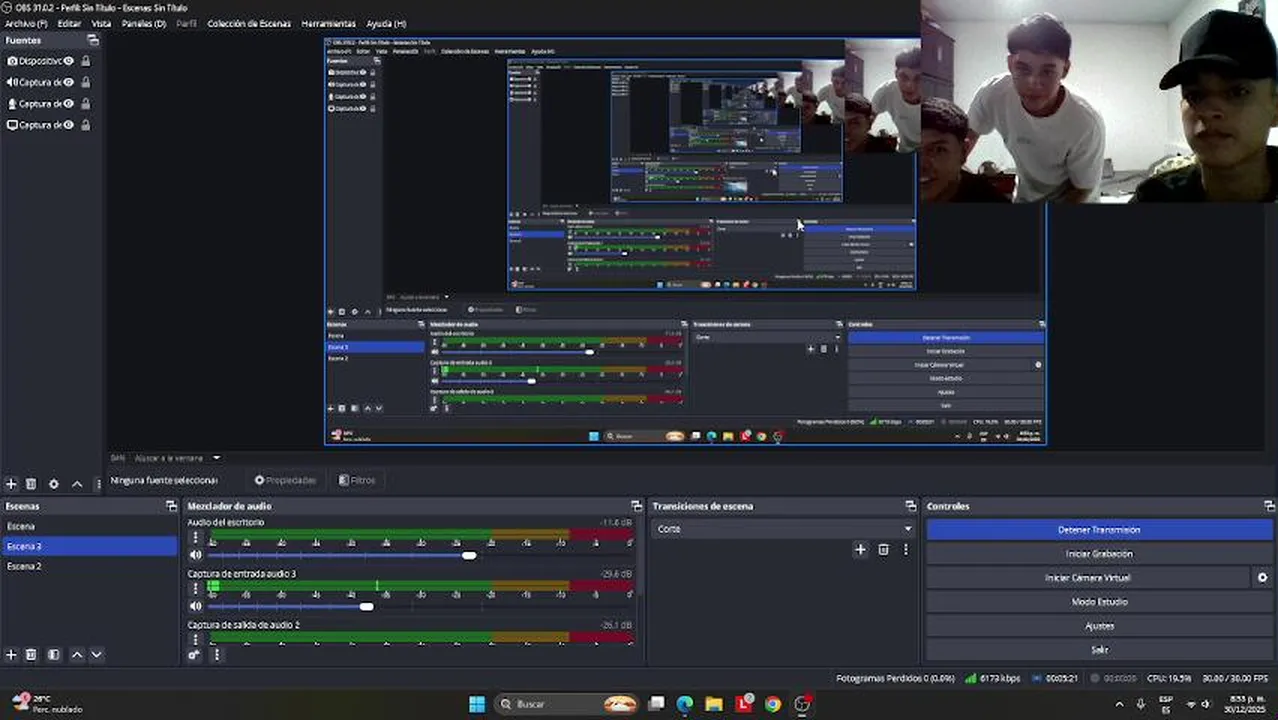Image resolution: width=1278 pixels, height=720 pixels.
Task: Open the Vista menu
Action: 101,23
